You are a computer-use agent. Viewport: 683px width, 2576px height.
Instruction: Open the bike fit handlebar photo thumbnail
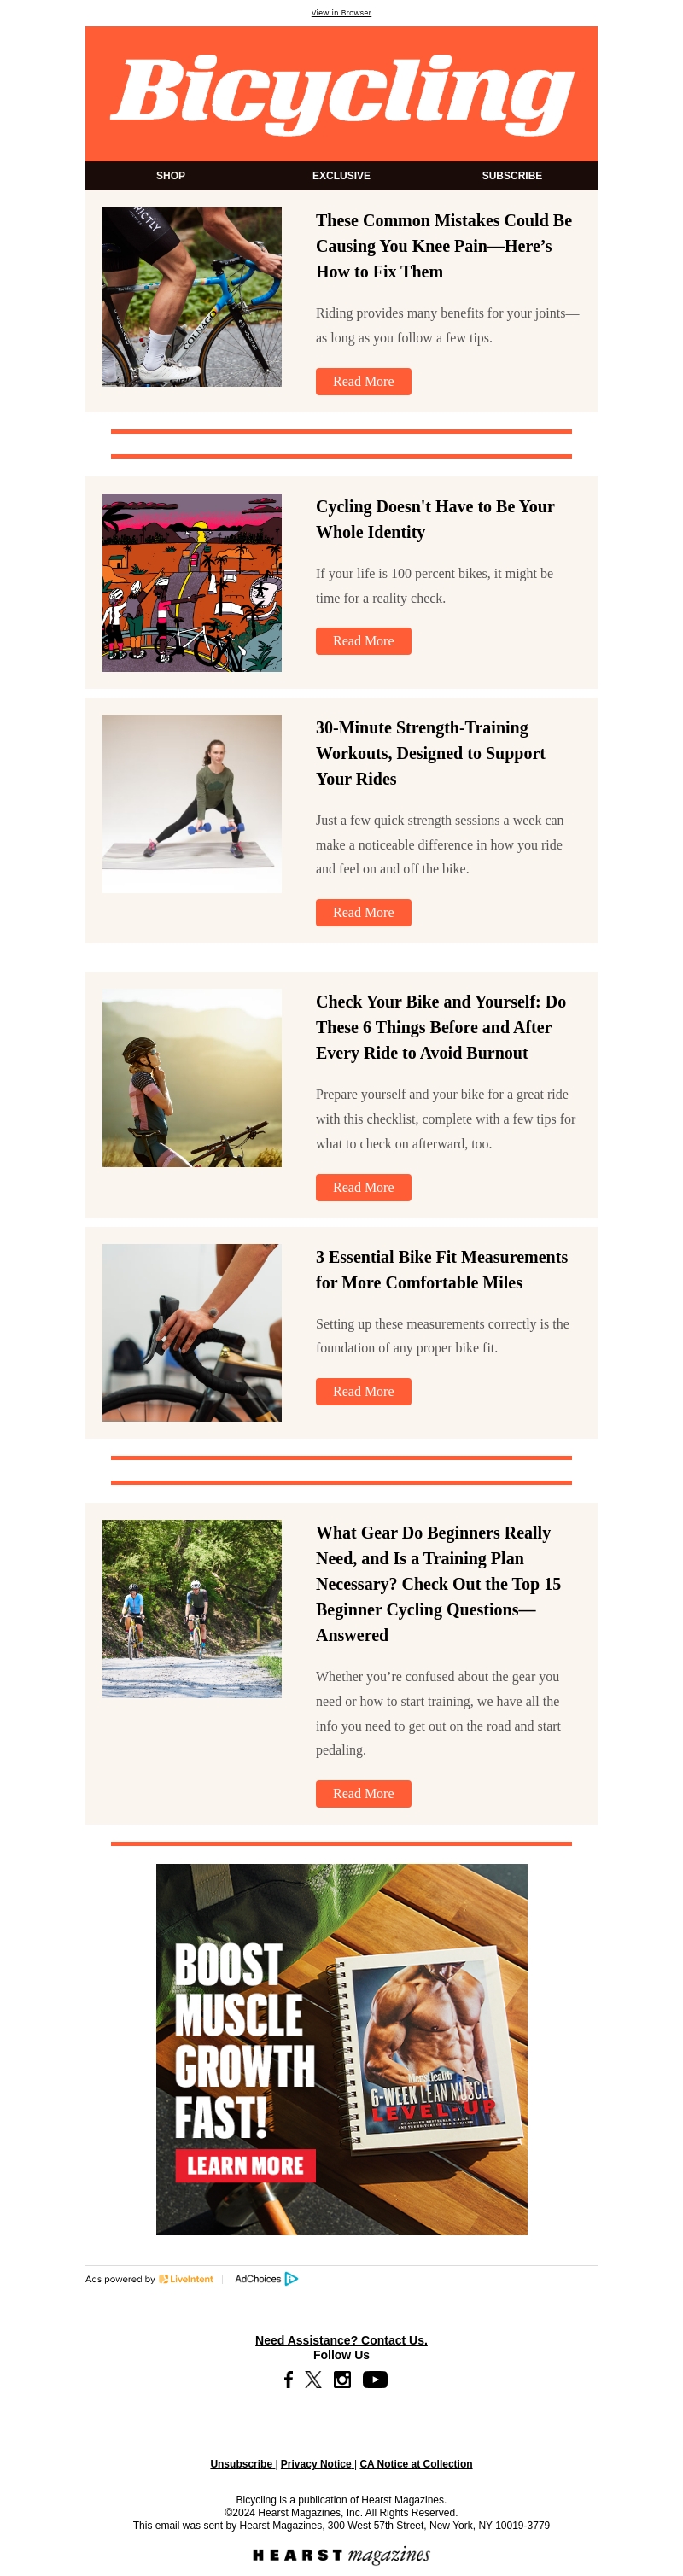tap(192, 1332)
